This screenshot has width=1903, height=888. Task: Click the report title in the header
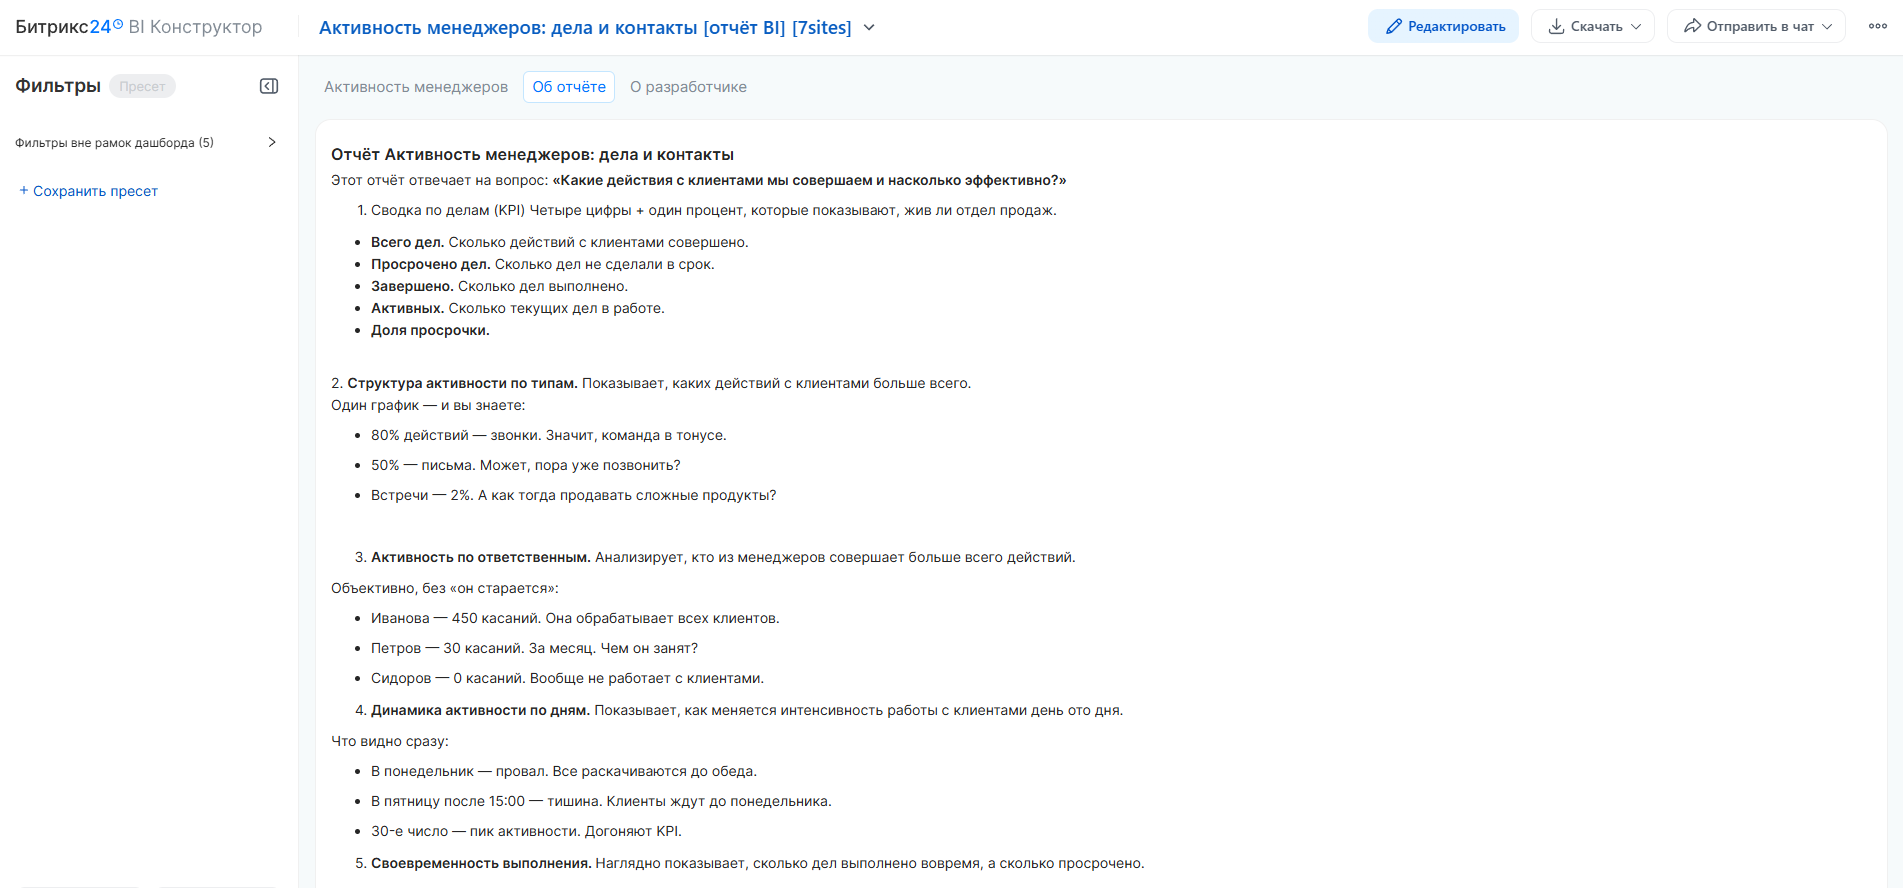coord(585,28)
